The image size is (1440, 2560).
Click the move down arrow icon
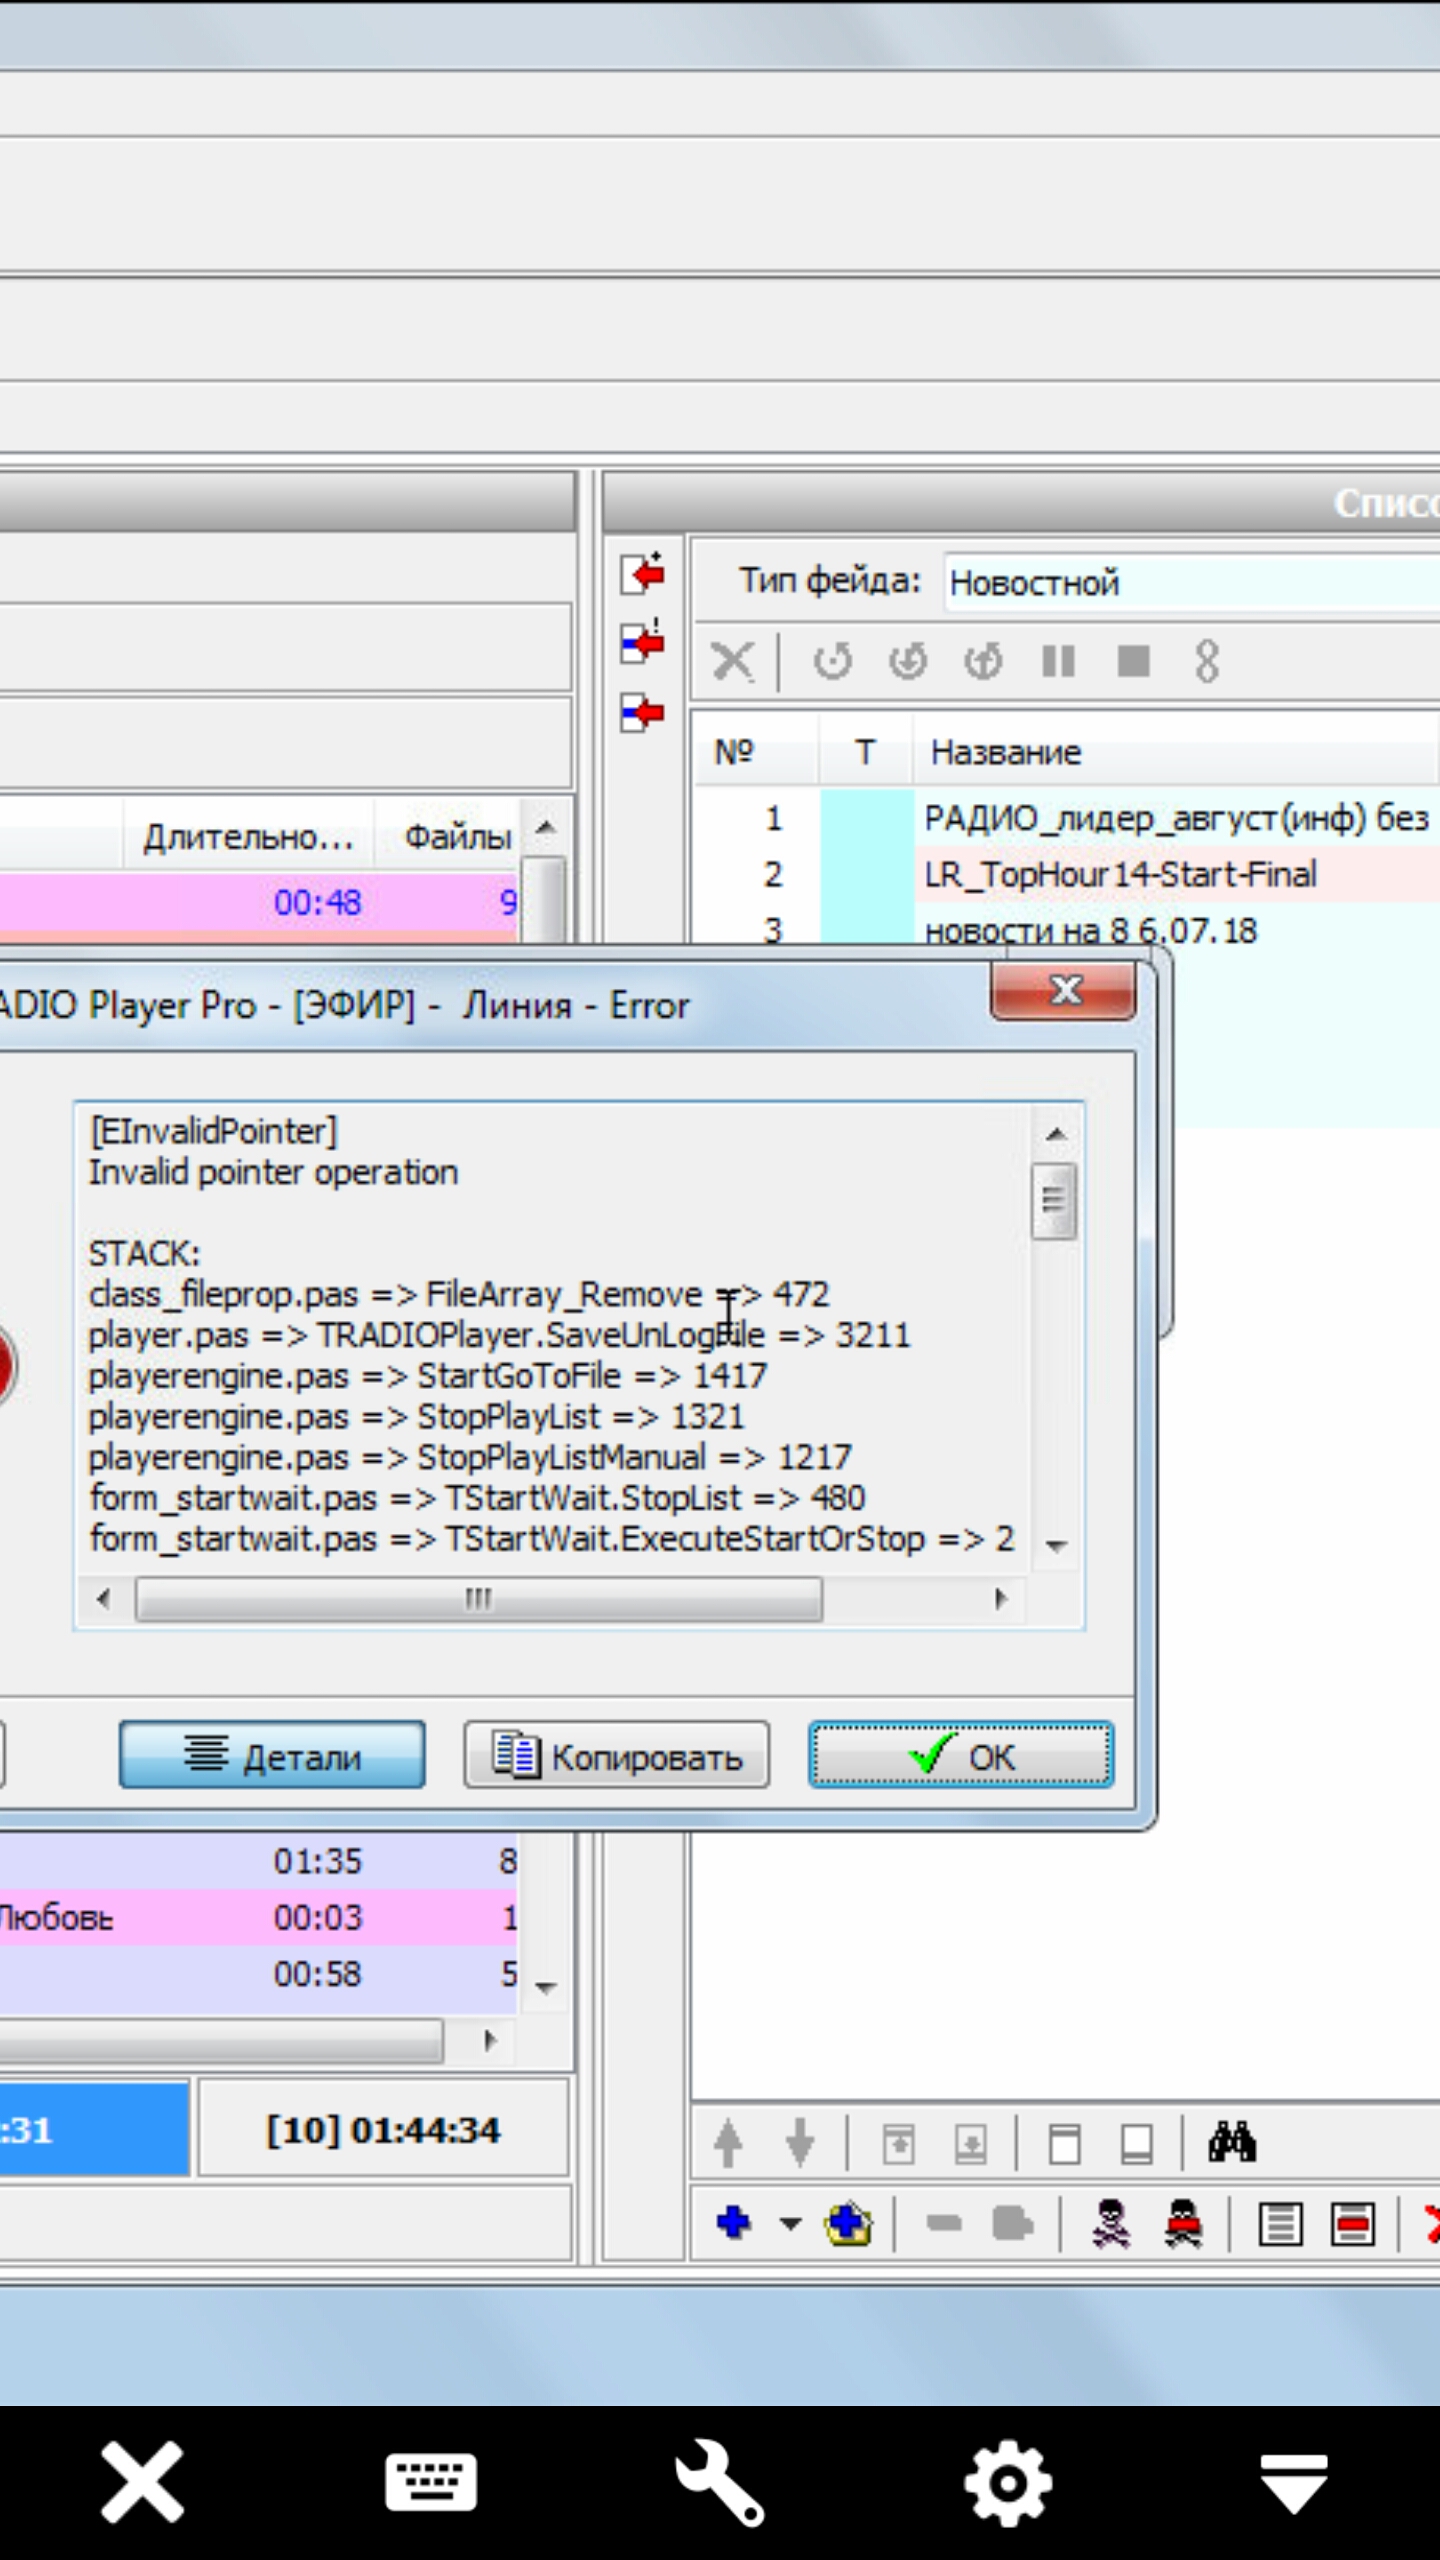pyautogui.click(x=800, y=2143)
